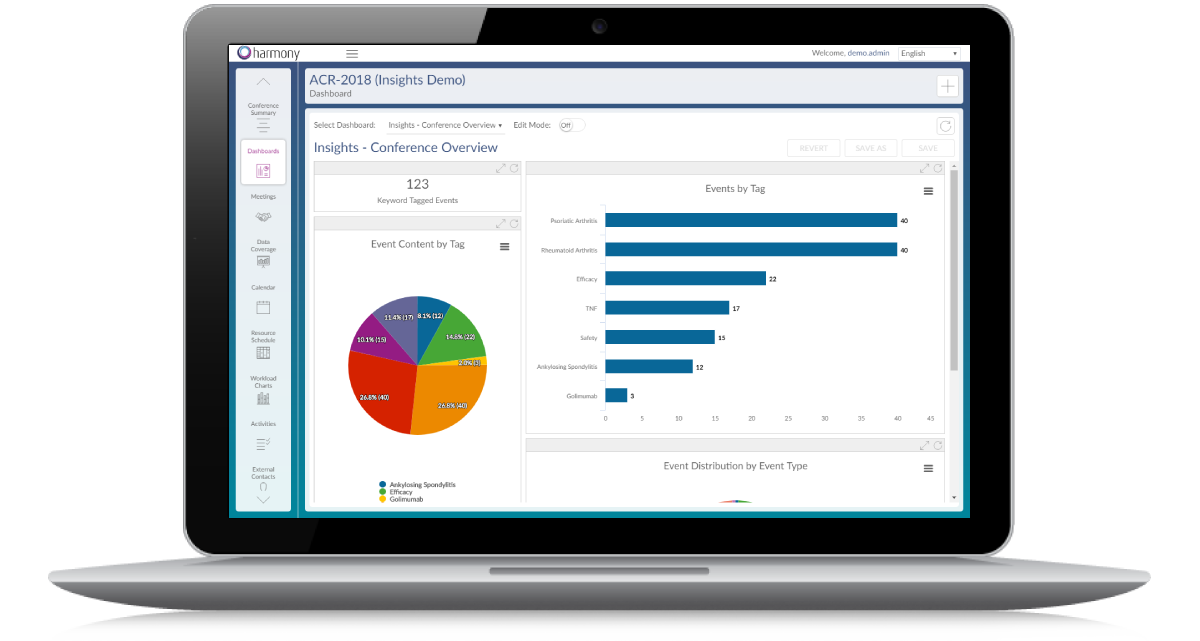Click the harmony logo
This screenshot has height=641, width=1200.
click(x=269, y=53)
